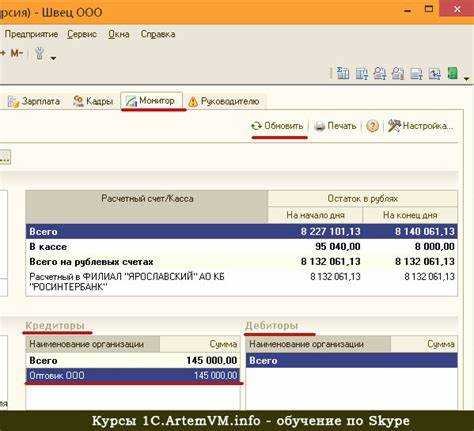This screenshot has width=474, height=431.
Task: Click the tools icon beside M- button
Action: click(40, 53)
